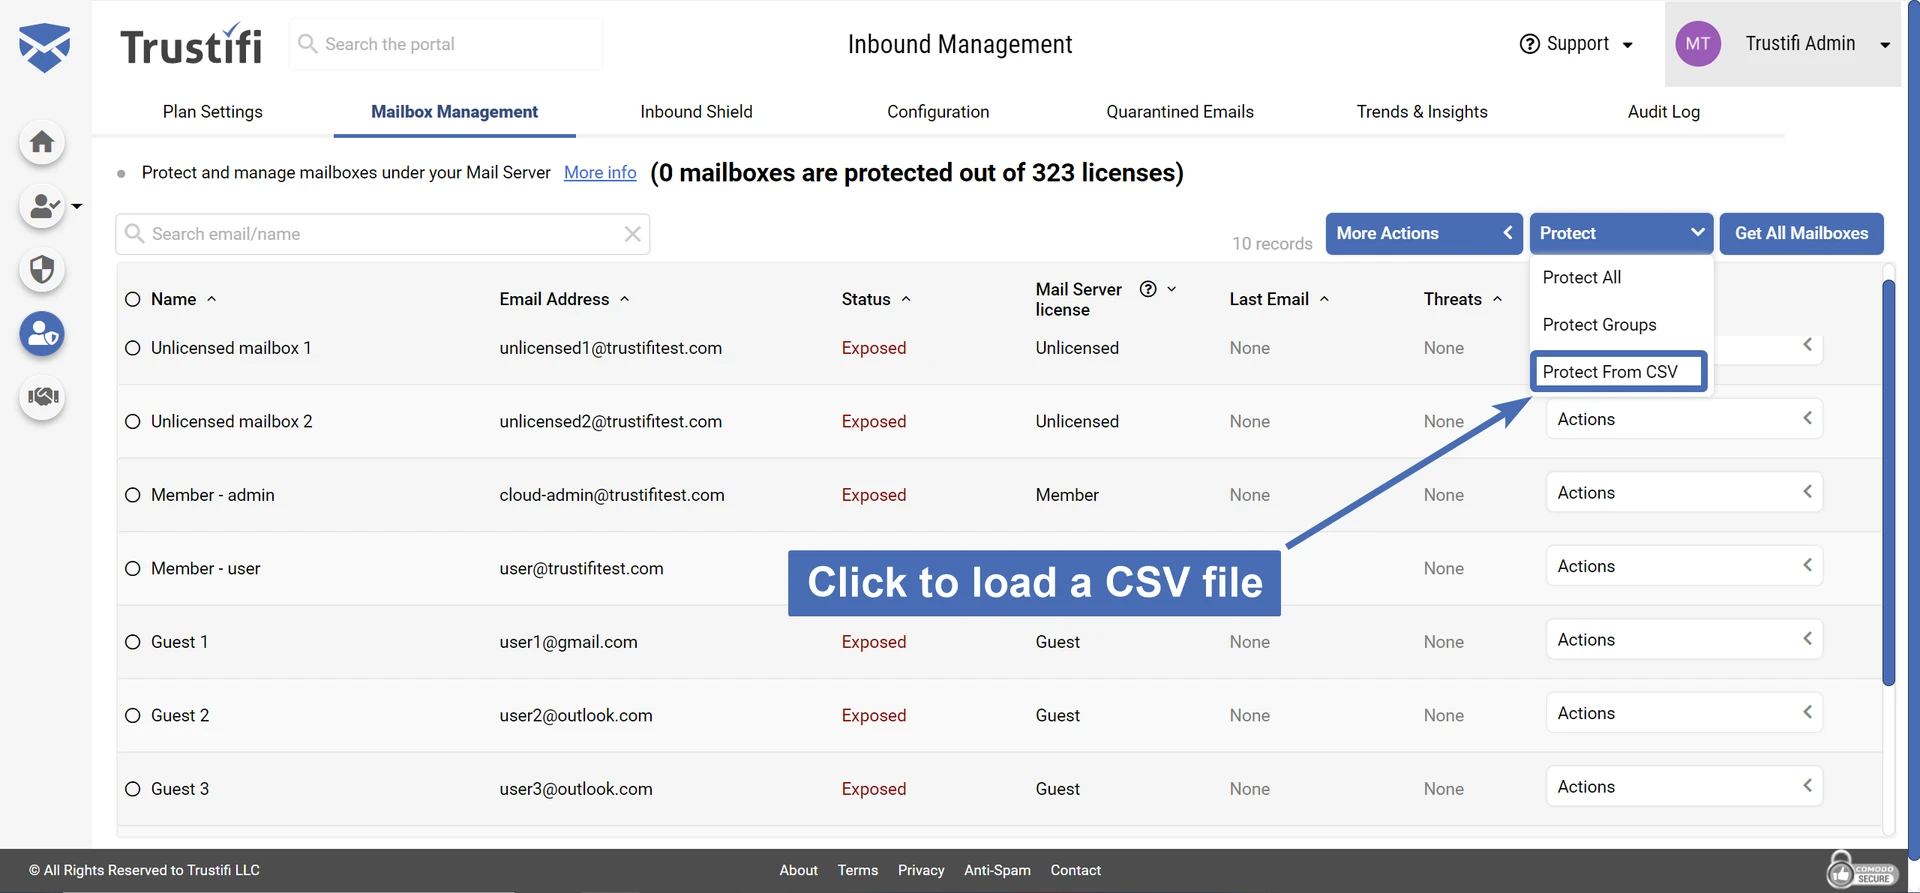Screen dimensions: 1920x893
Task: Open Actions for user@trustifitest.com
Action: click(1684, 566)
